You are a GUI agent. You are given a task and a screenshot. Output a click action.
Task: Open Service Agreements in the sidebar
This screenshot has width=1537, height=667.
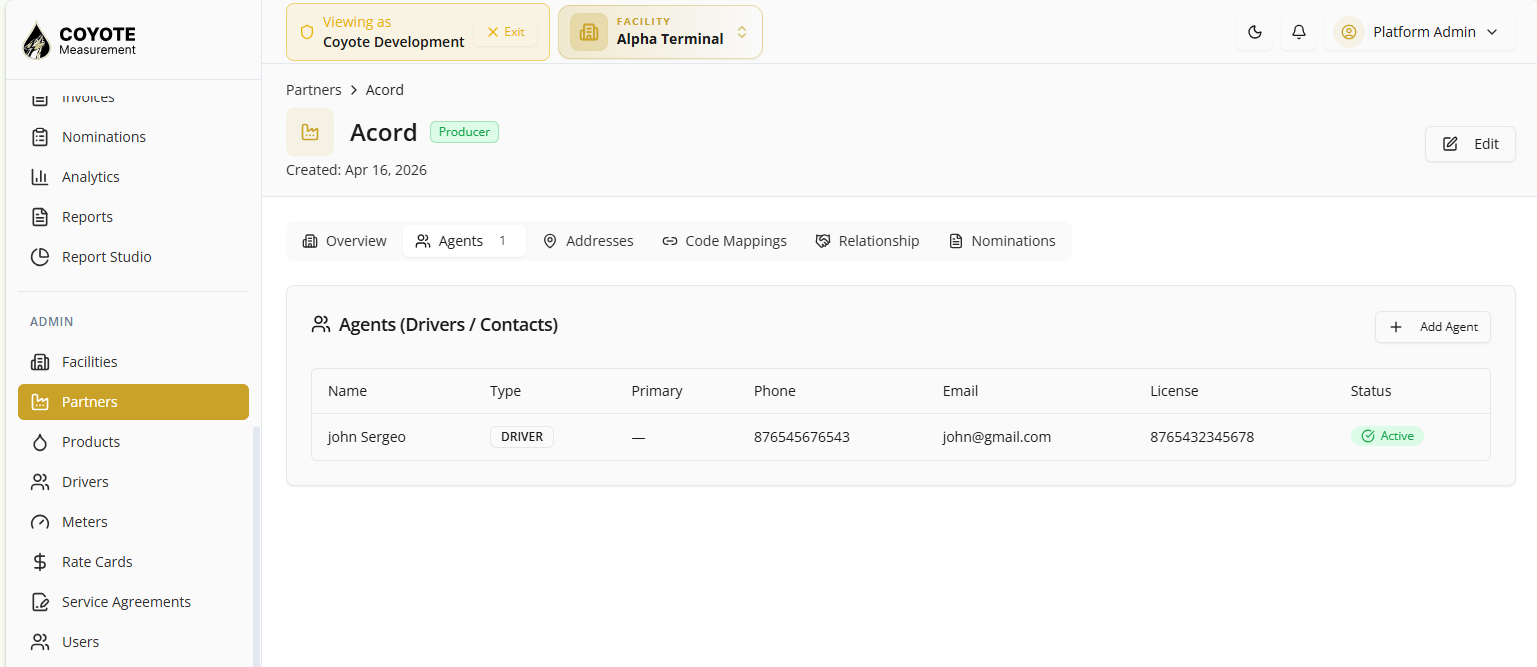(x=133, y=602)
